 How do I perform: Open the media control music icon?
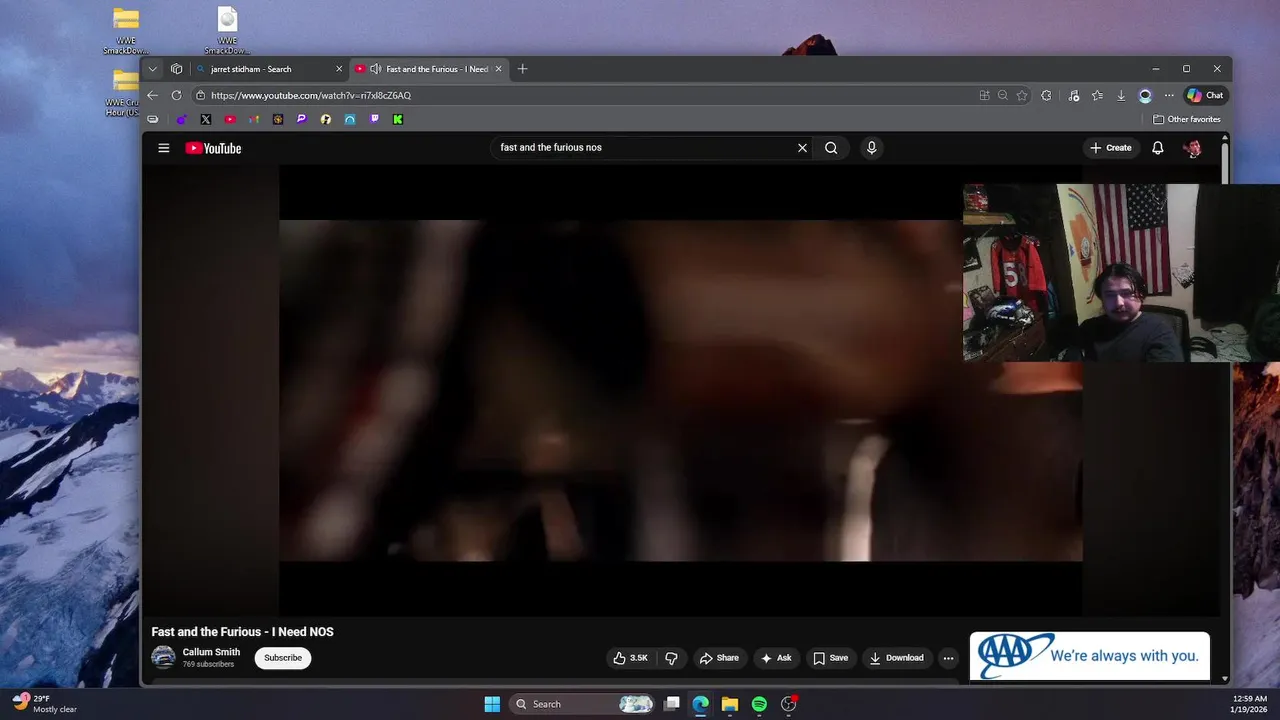[x=1074, y=95]
